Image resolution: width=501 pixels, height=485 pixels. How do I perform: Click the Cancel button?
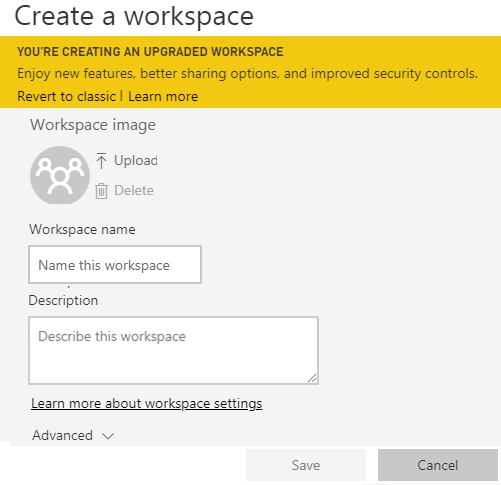[x=438, y=465]
